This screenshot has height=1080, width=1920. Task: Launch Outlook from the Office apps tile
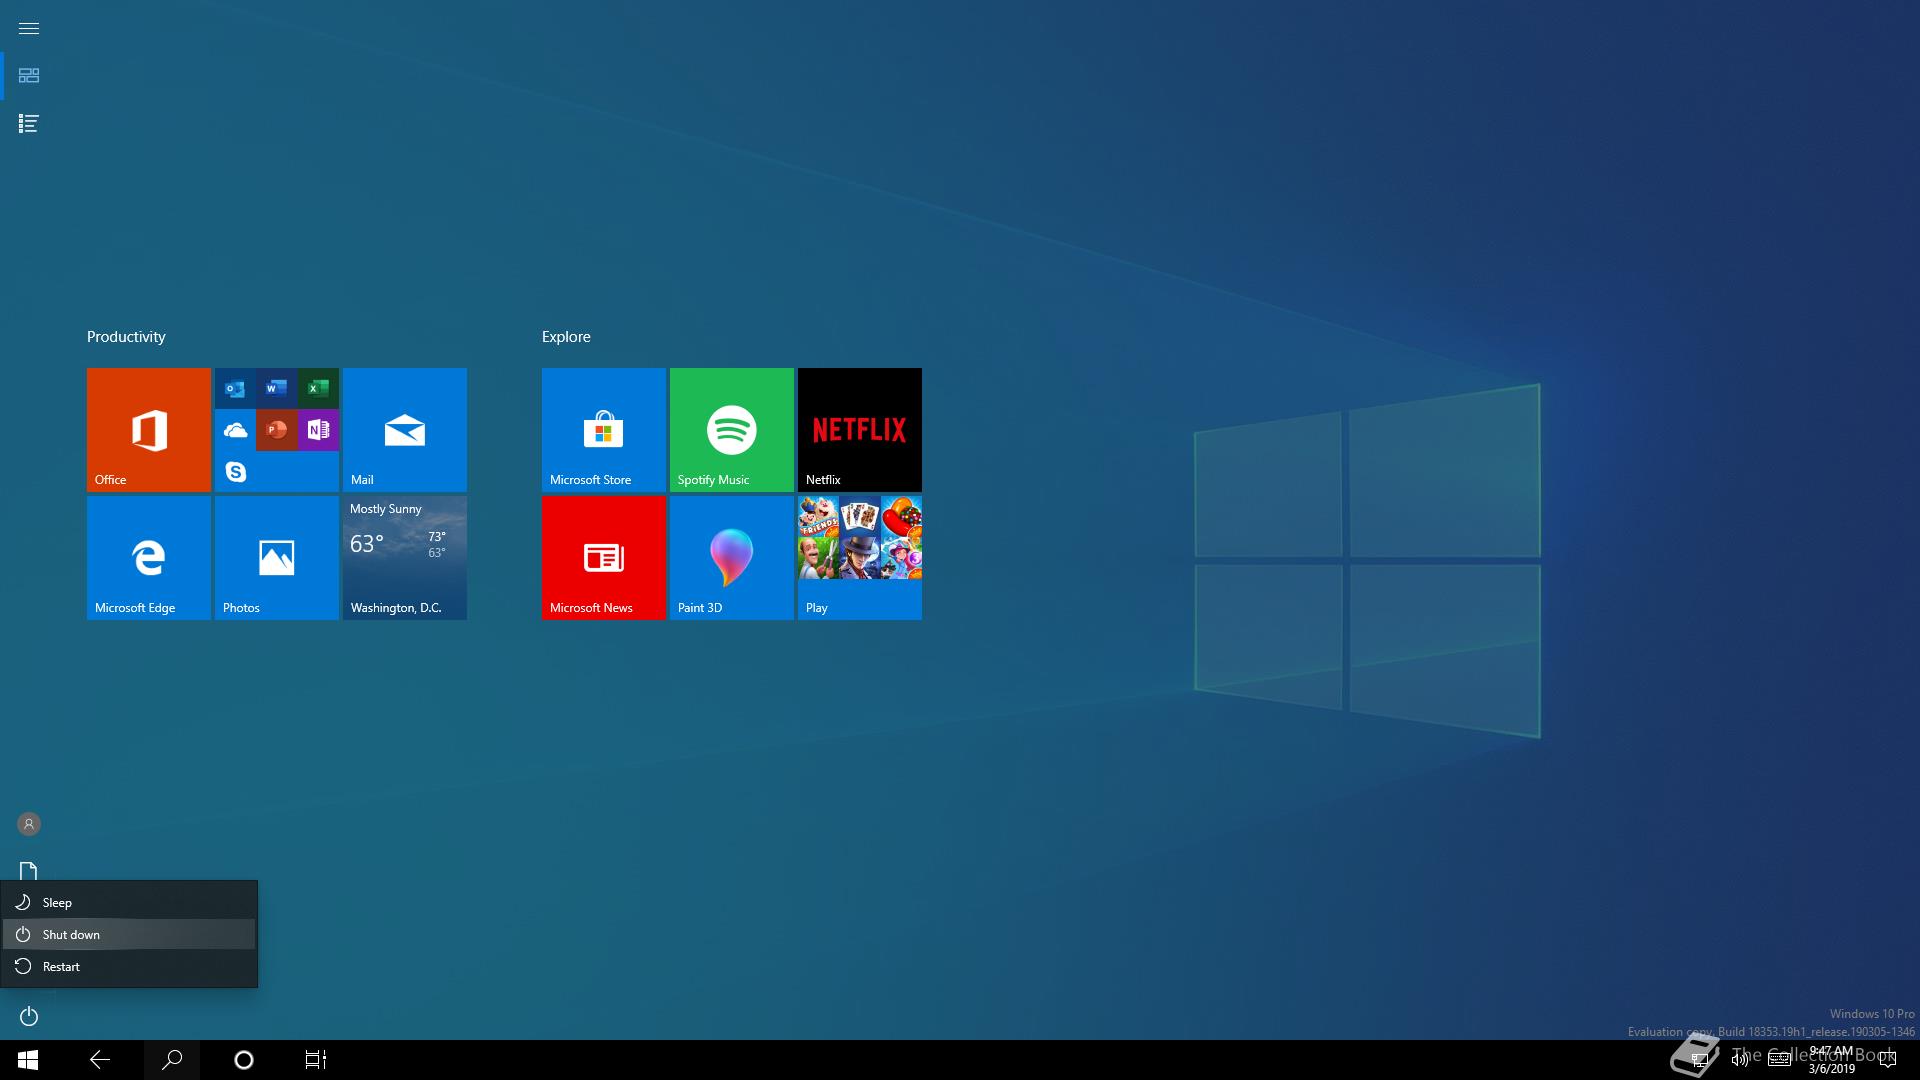click(235, 388)
